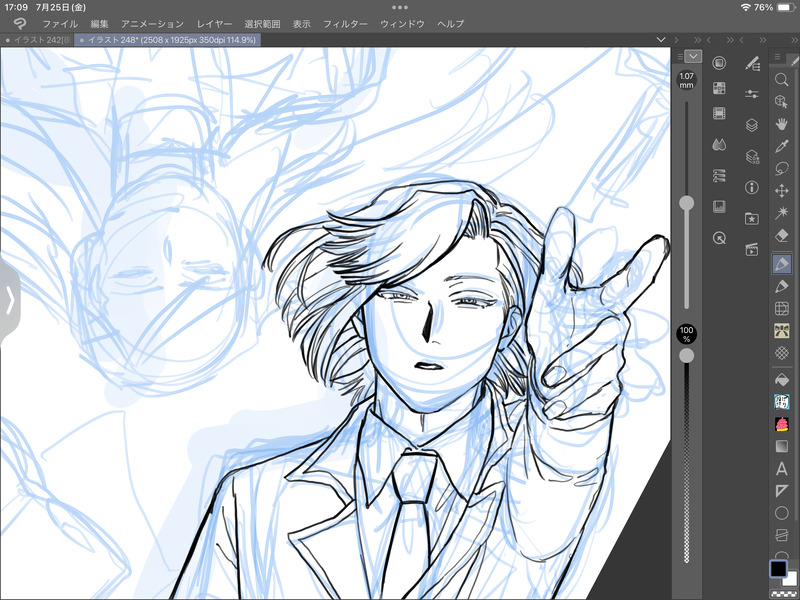Select the grid-patterned Airbrush tool icon
Viewport: 800px width, 600px height.
click(781, 308)
